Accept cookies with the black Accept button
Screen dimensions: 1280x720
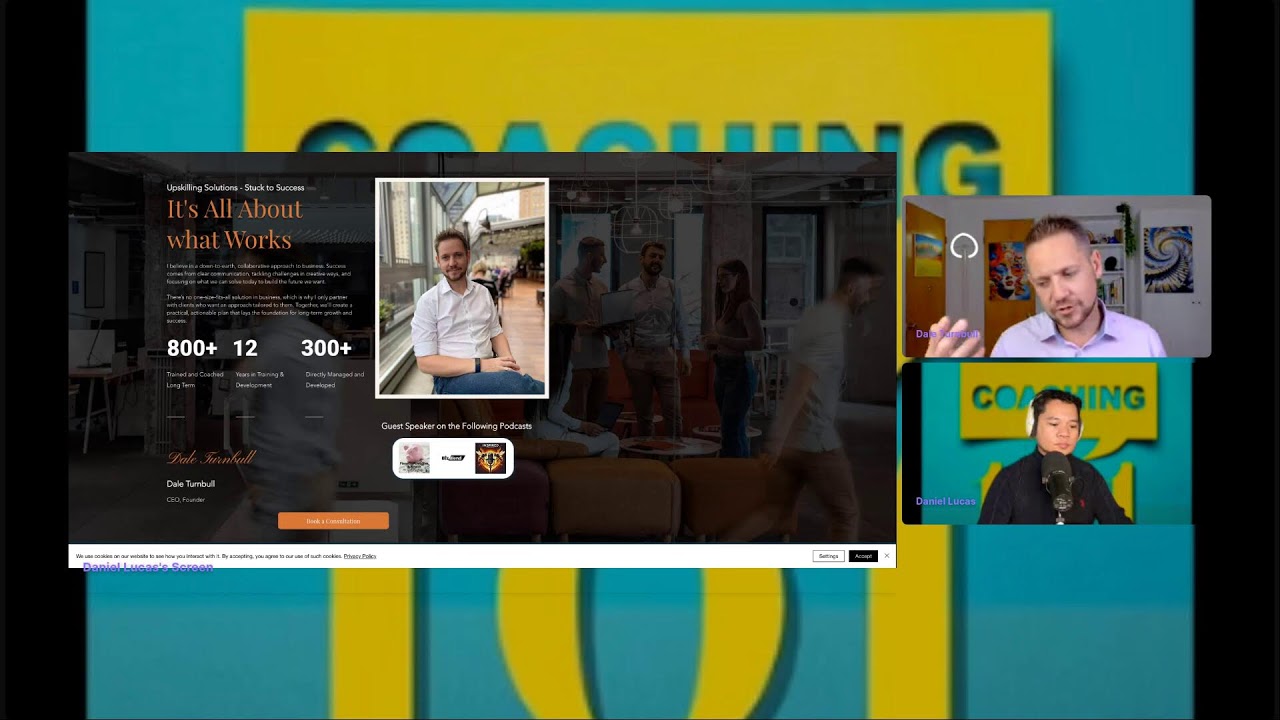(x=863, y=556)
